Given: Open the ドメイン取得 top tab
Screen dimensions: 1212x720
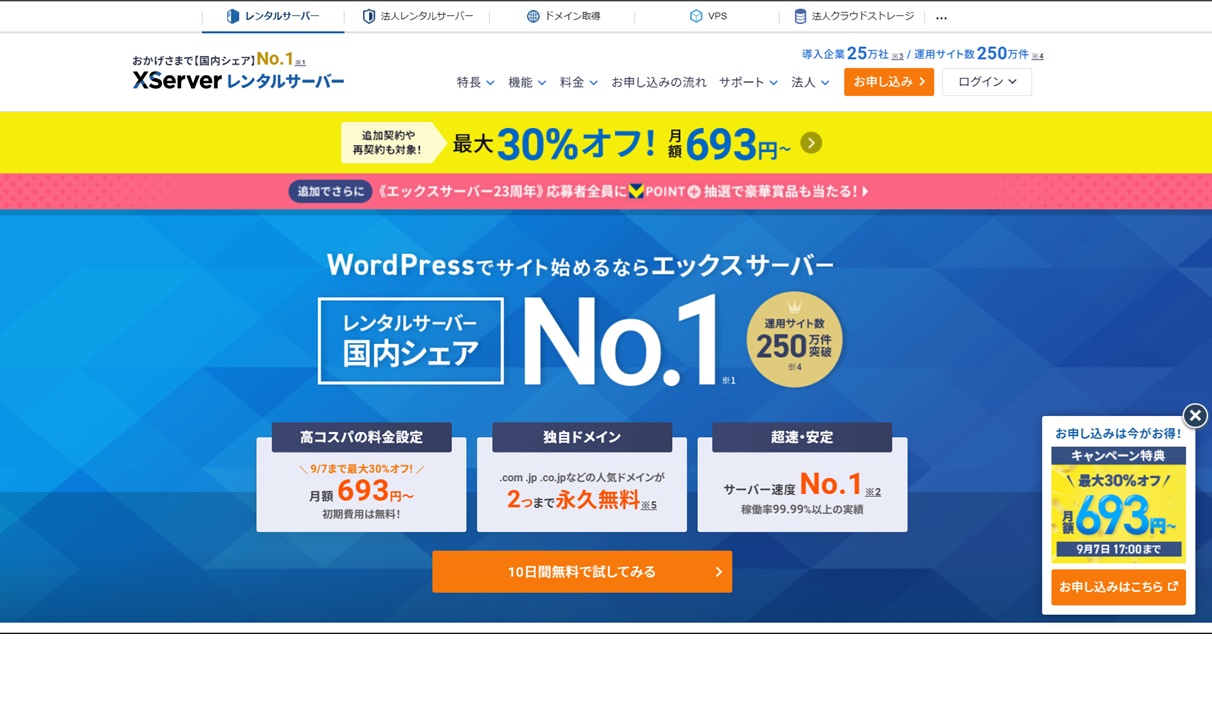Looking at the screenshot, I should pyautogui.click(x=563, y=16).
